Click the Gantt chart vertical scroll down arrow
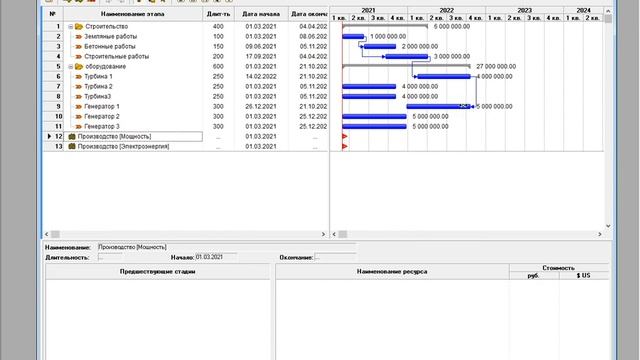The width and height of the screenshot is (640, 360). click(x=608, y=226)
